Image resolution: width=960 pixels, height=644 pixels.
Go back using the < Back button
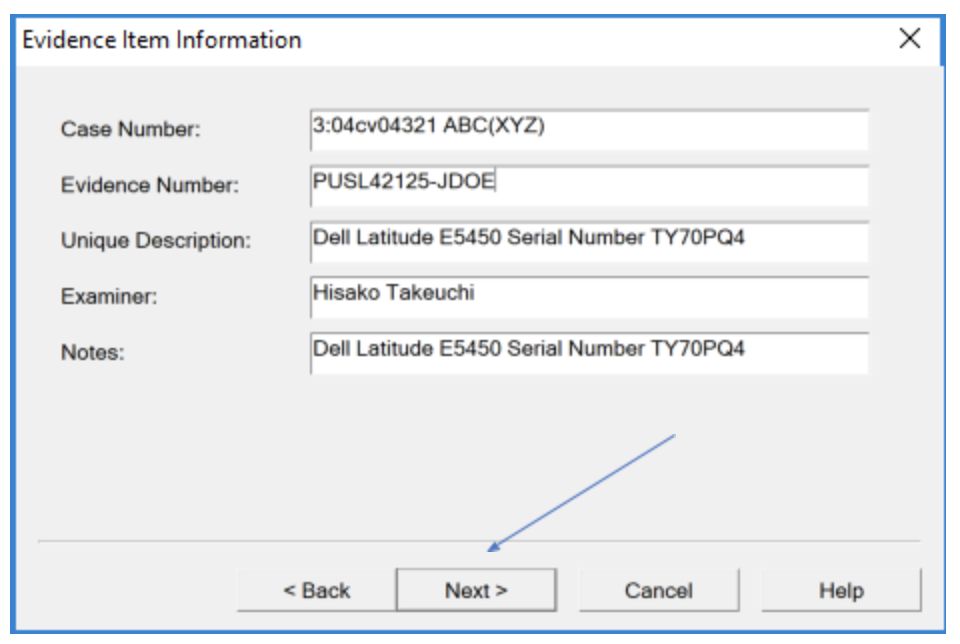[x=317, y=590]
